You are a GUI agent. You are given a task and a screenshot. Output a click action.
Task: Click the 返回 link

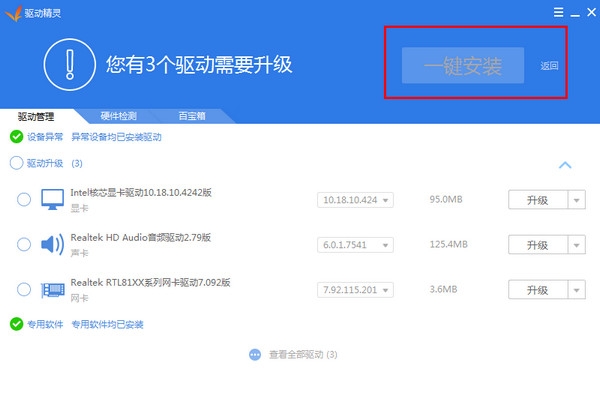[549, 67]
